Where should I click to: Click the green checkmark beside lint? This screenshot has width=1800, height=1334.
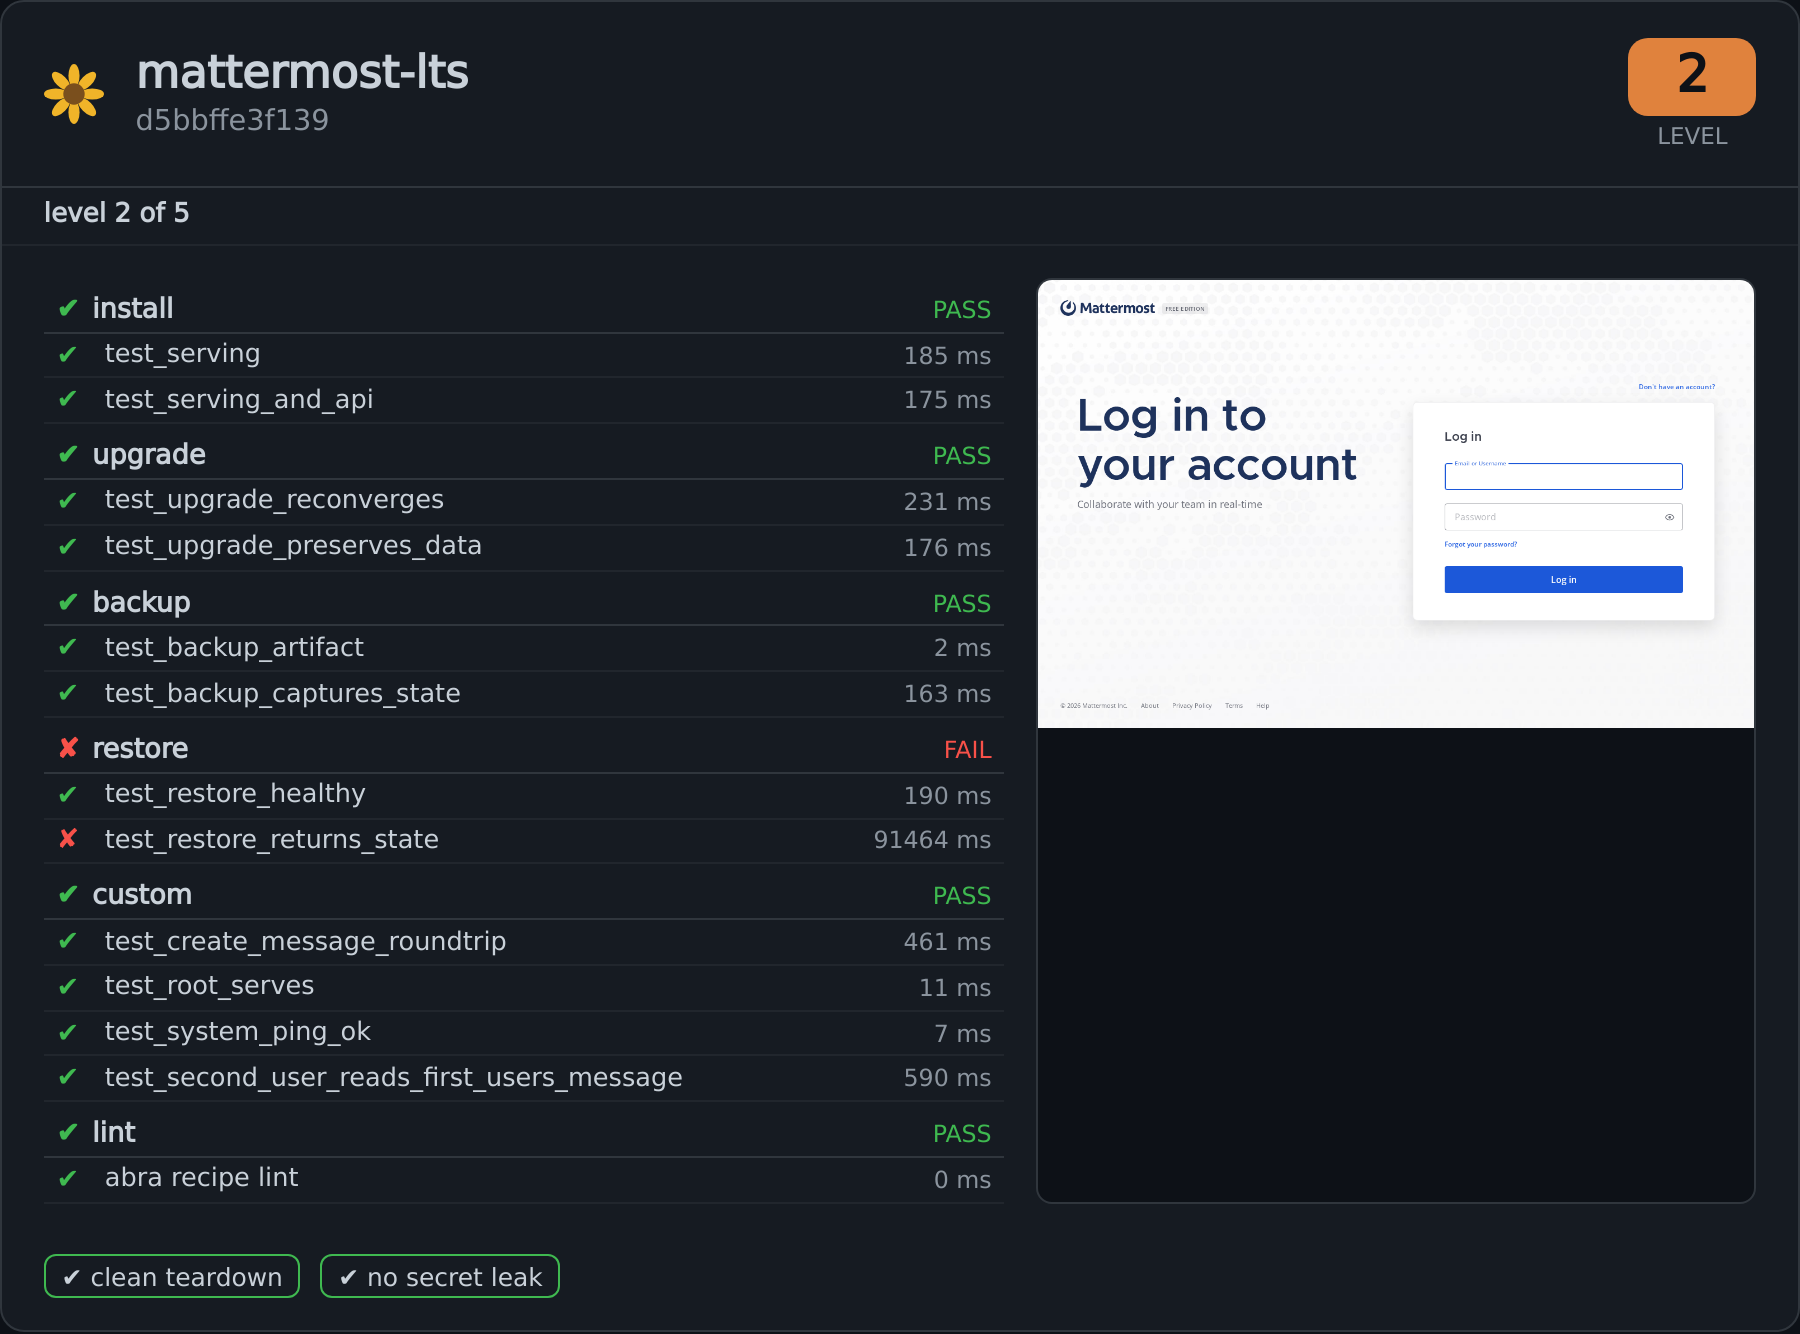pyautogui.click(x=68, y=1132)
